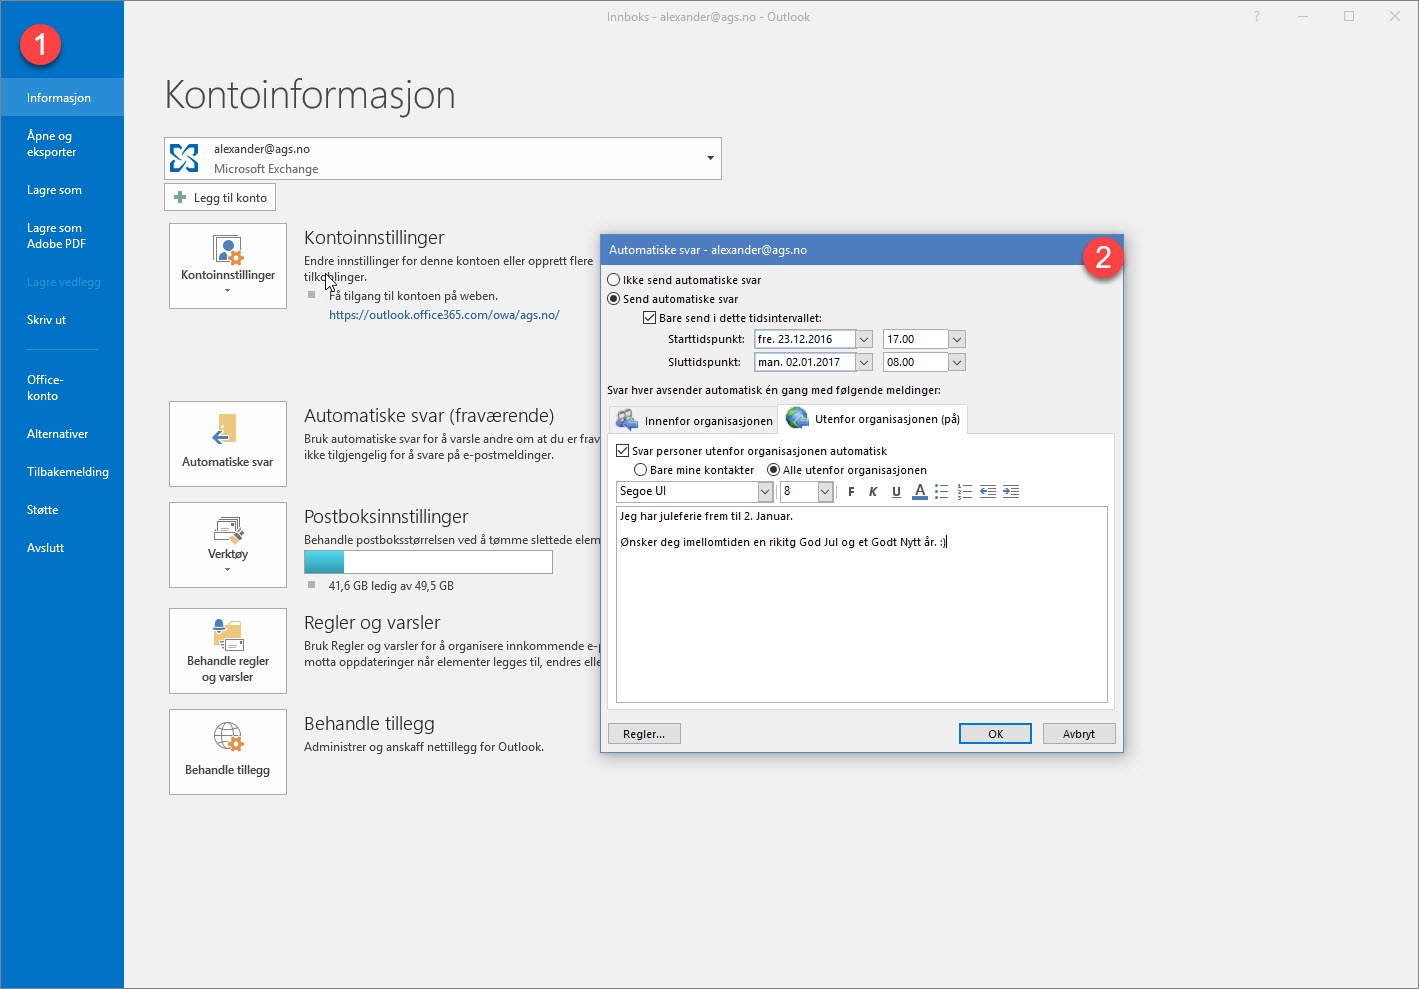This screenshot has width=1419, height=989.
Task: Click Avslutt to exit Outlook
Action: pos(62,548)
